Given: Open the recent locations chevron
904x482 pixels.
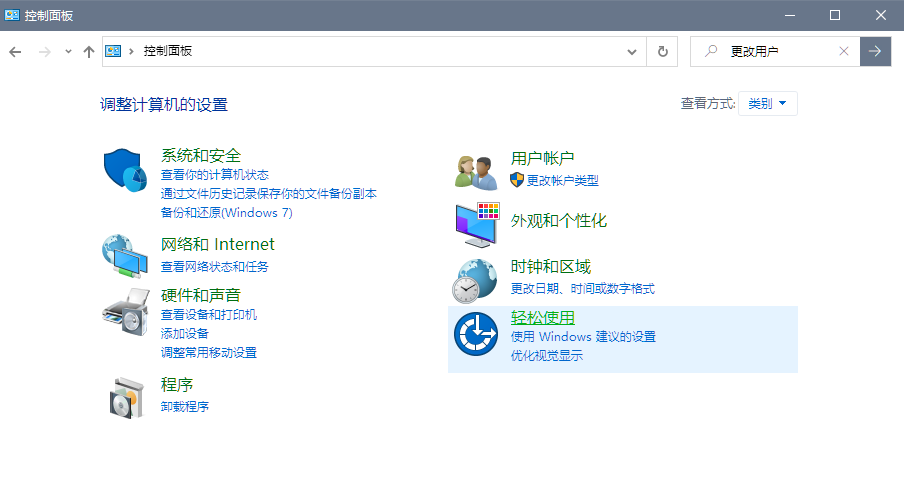Looking at the screenshot, I should (68, 51).
